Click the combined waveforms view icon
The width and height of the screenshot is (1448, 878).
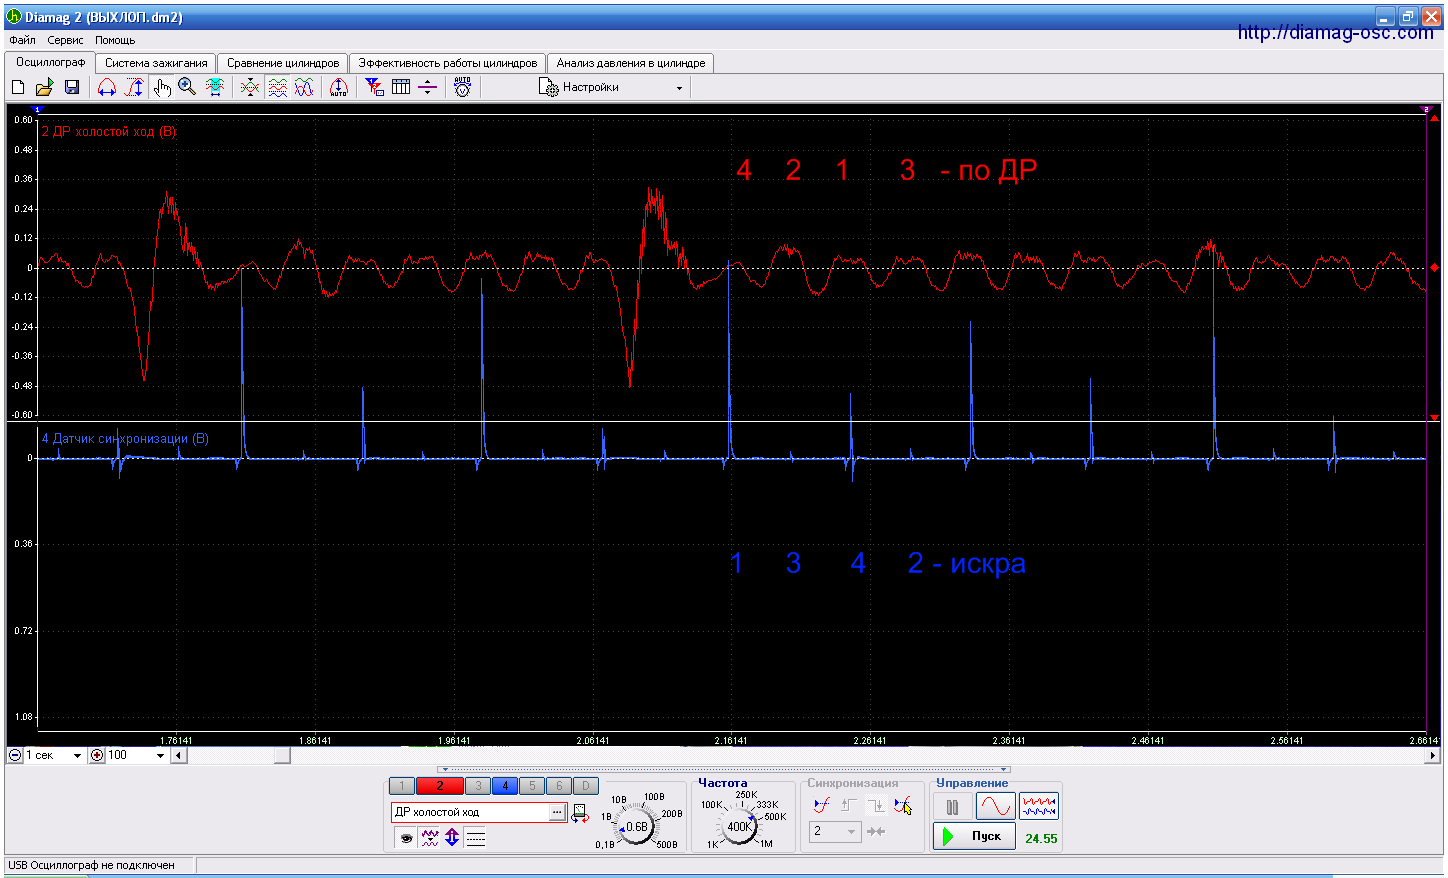click(x=304, y=88)
